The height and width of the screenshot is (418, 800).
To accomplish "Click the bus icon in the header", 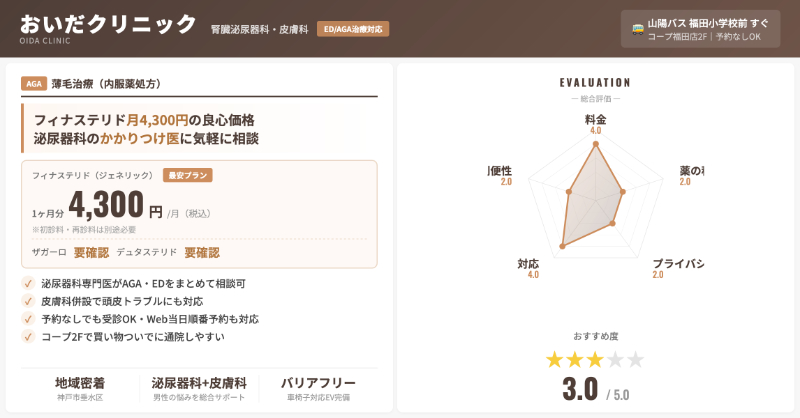I will coord(638,30).
